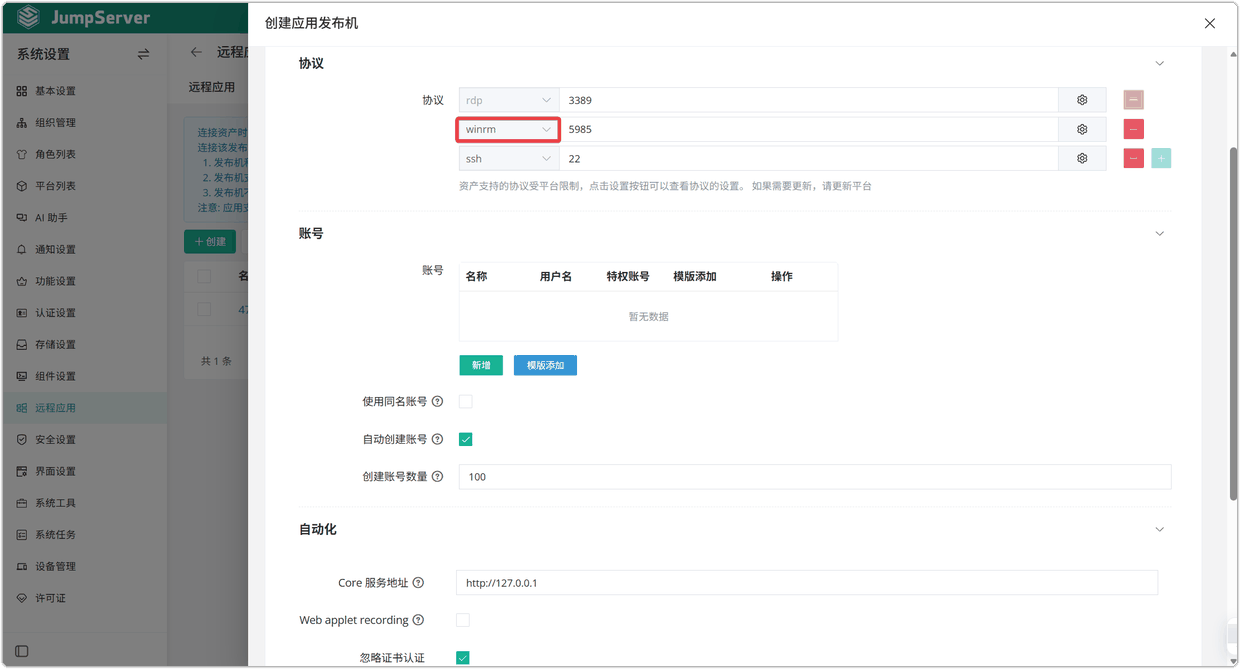Click the 许可证 sidebar icon

pos(22,598)
